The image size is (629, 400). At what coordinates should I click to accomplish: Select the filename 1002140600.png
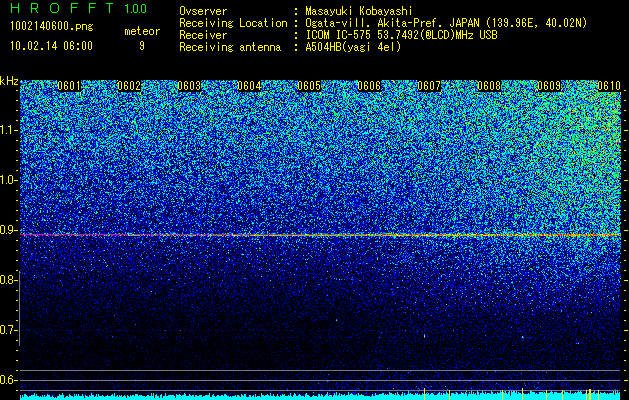52,27
